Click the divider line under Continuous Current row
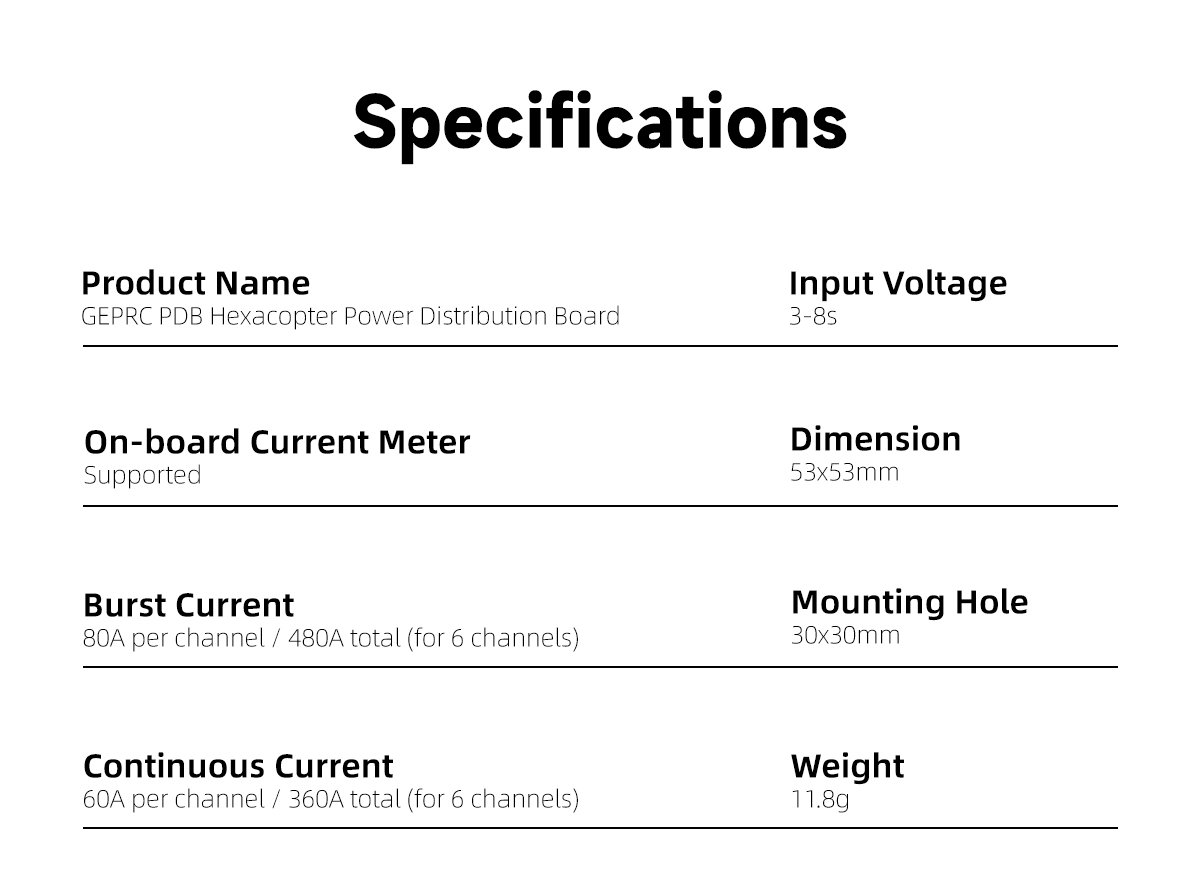The height and width of the screenshot is (878, 1200). pyautogui.click(x=600, y=828)
